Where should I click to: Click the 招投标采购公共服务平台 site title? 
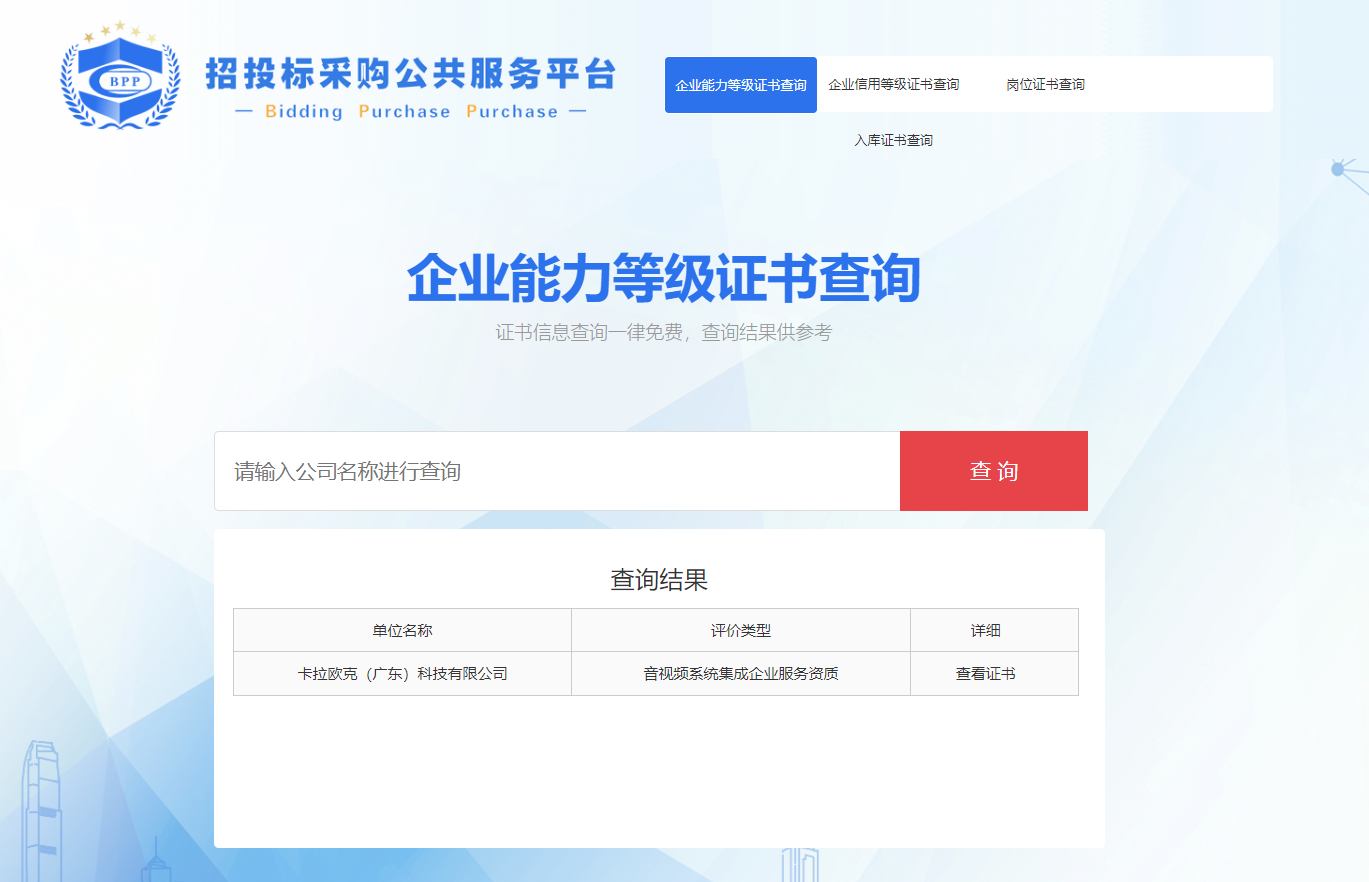click(410, 74)
